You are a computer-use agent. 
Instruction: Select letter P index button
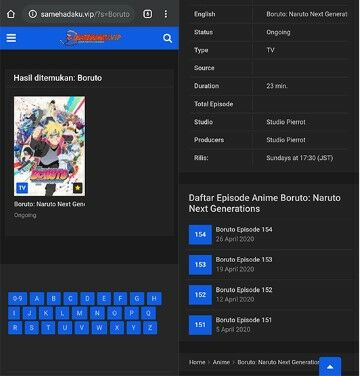point(131,313)
